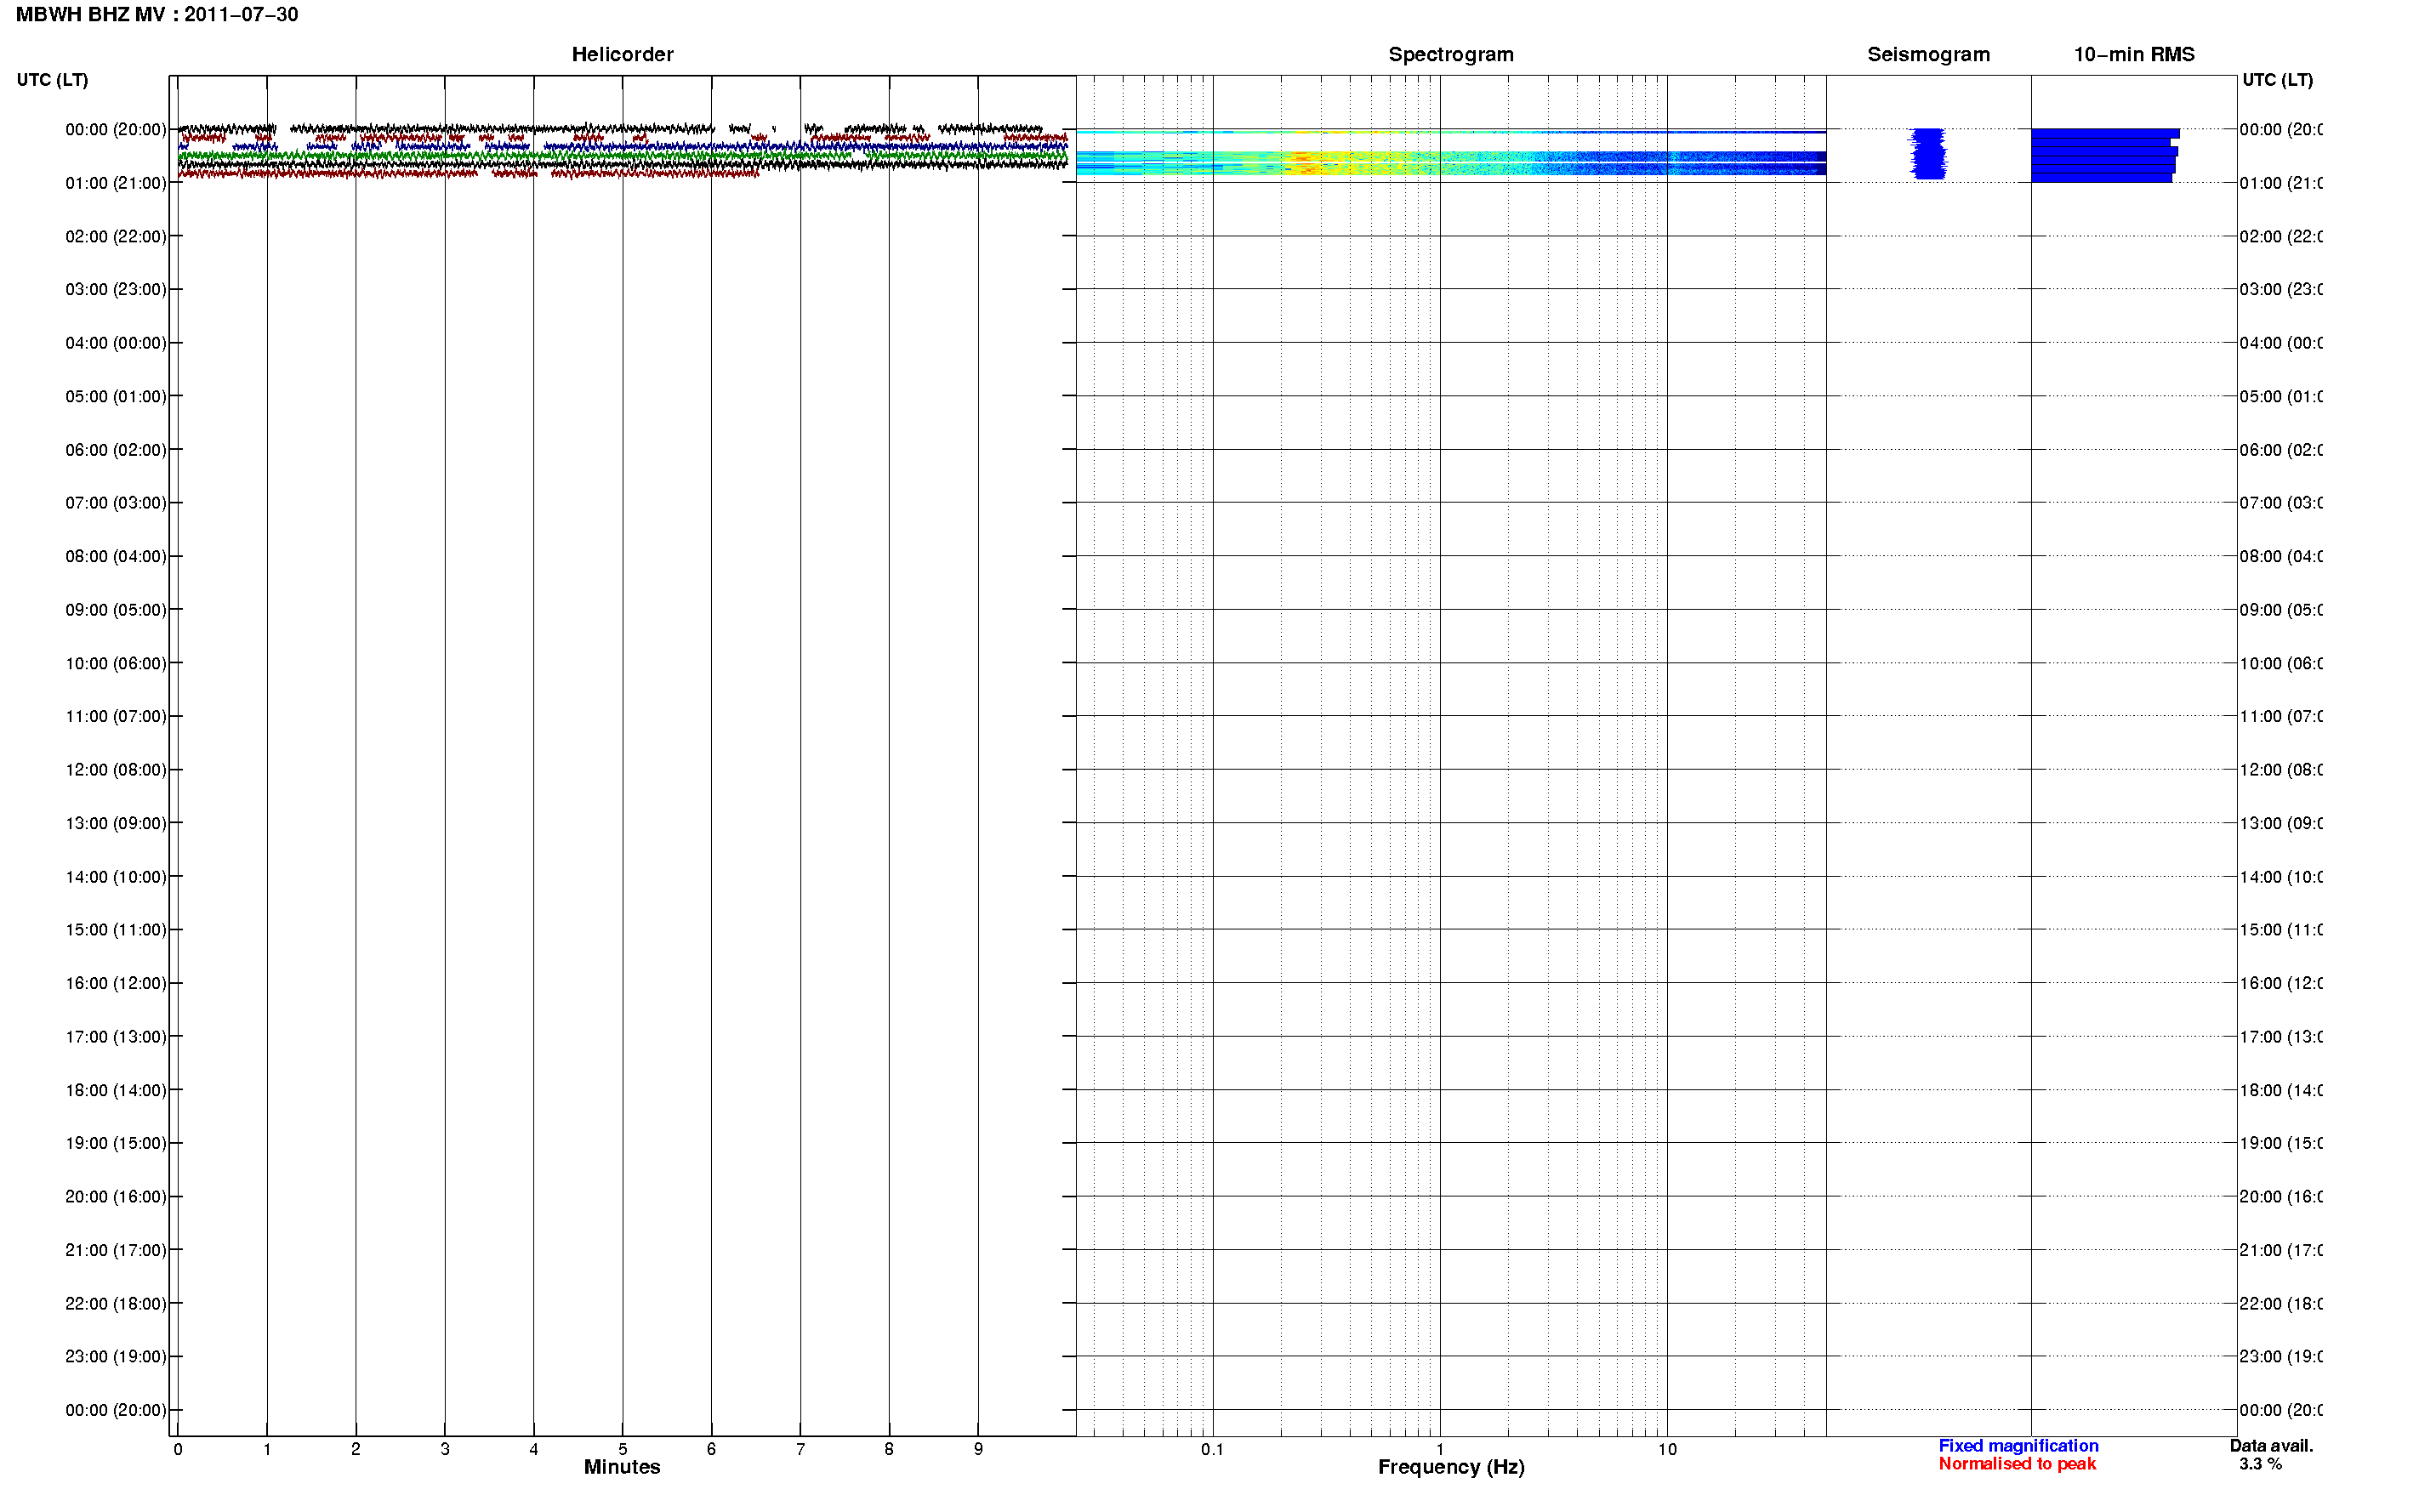Viewport: 2419px width, 1512px height.
Task: Click the '01:00 (21:00)' left time label
Action: [x=116, y=183]
